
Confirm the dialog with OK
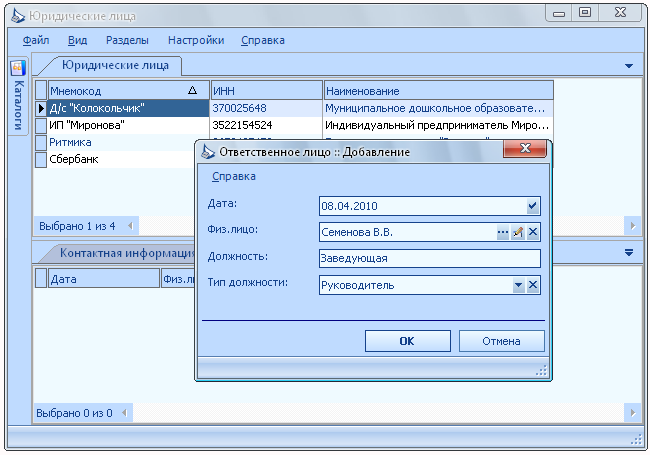coord(407,341)
